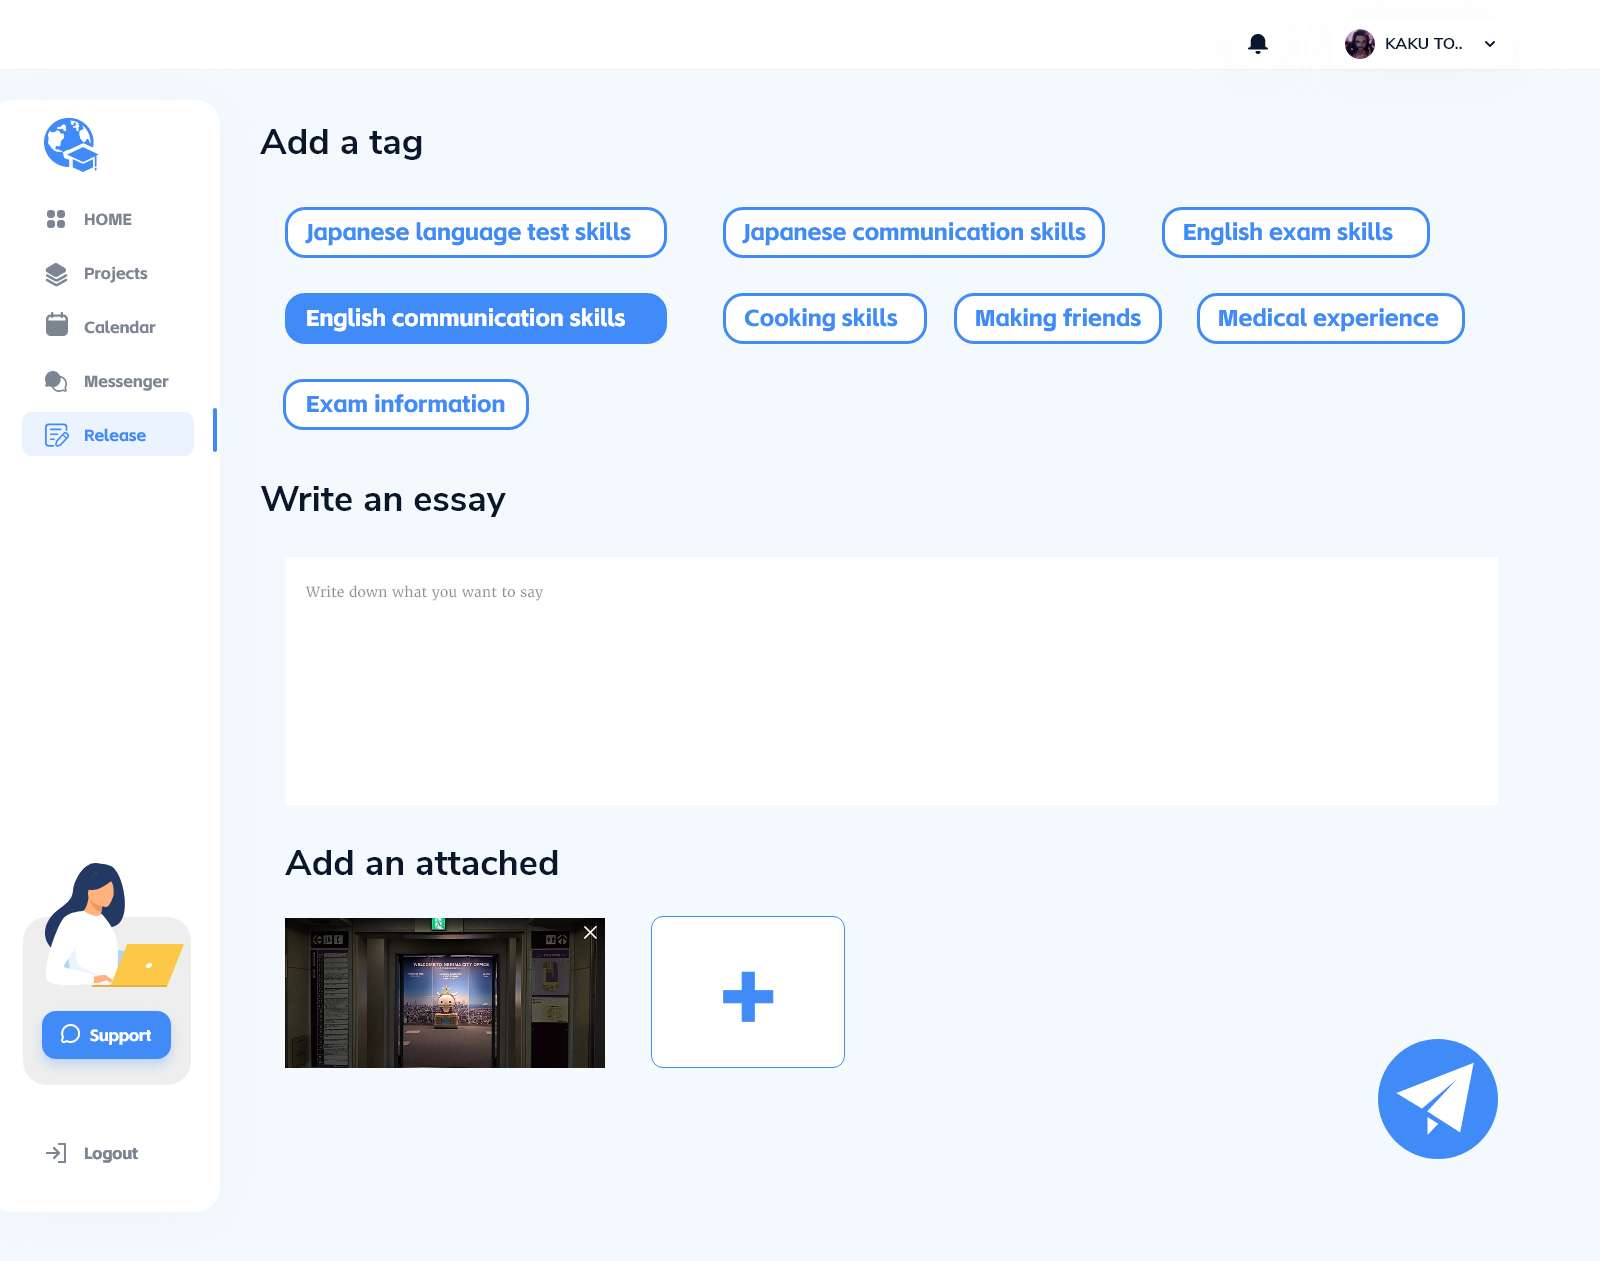Click the essay text area

coord(890,680)
